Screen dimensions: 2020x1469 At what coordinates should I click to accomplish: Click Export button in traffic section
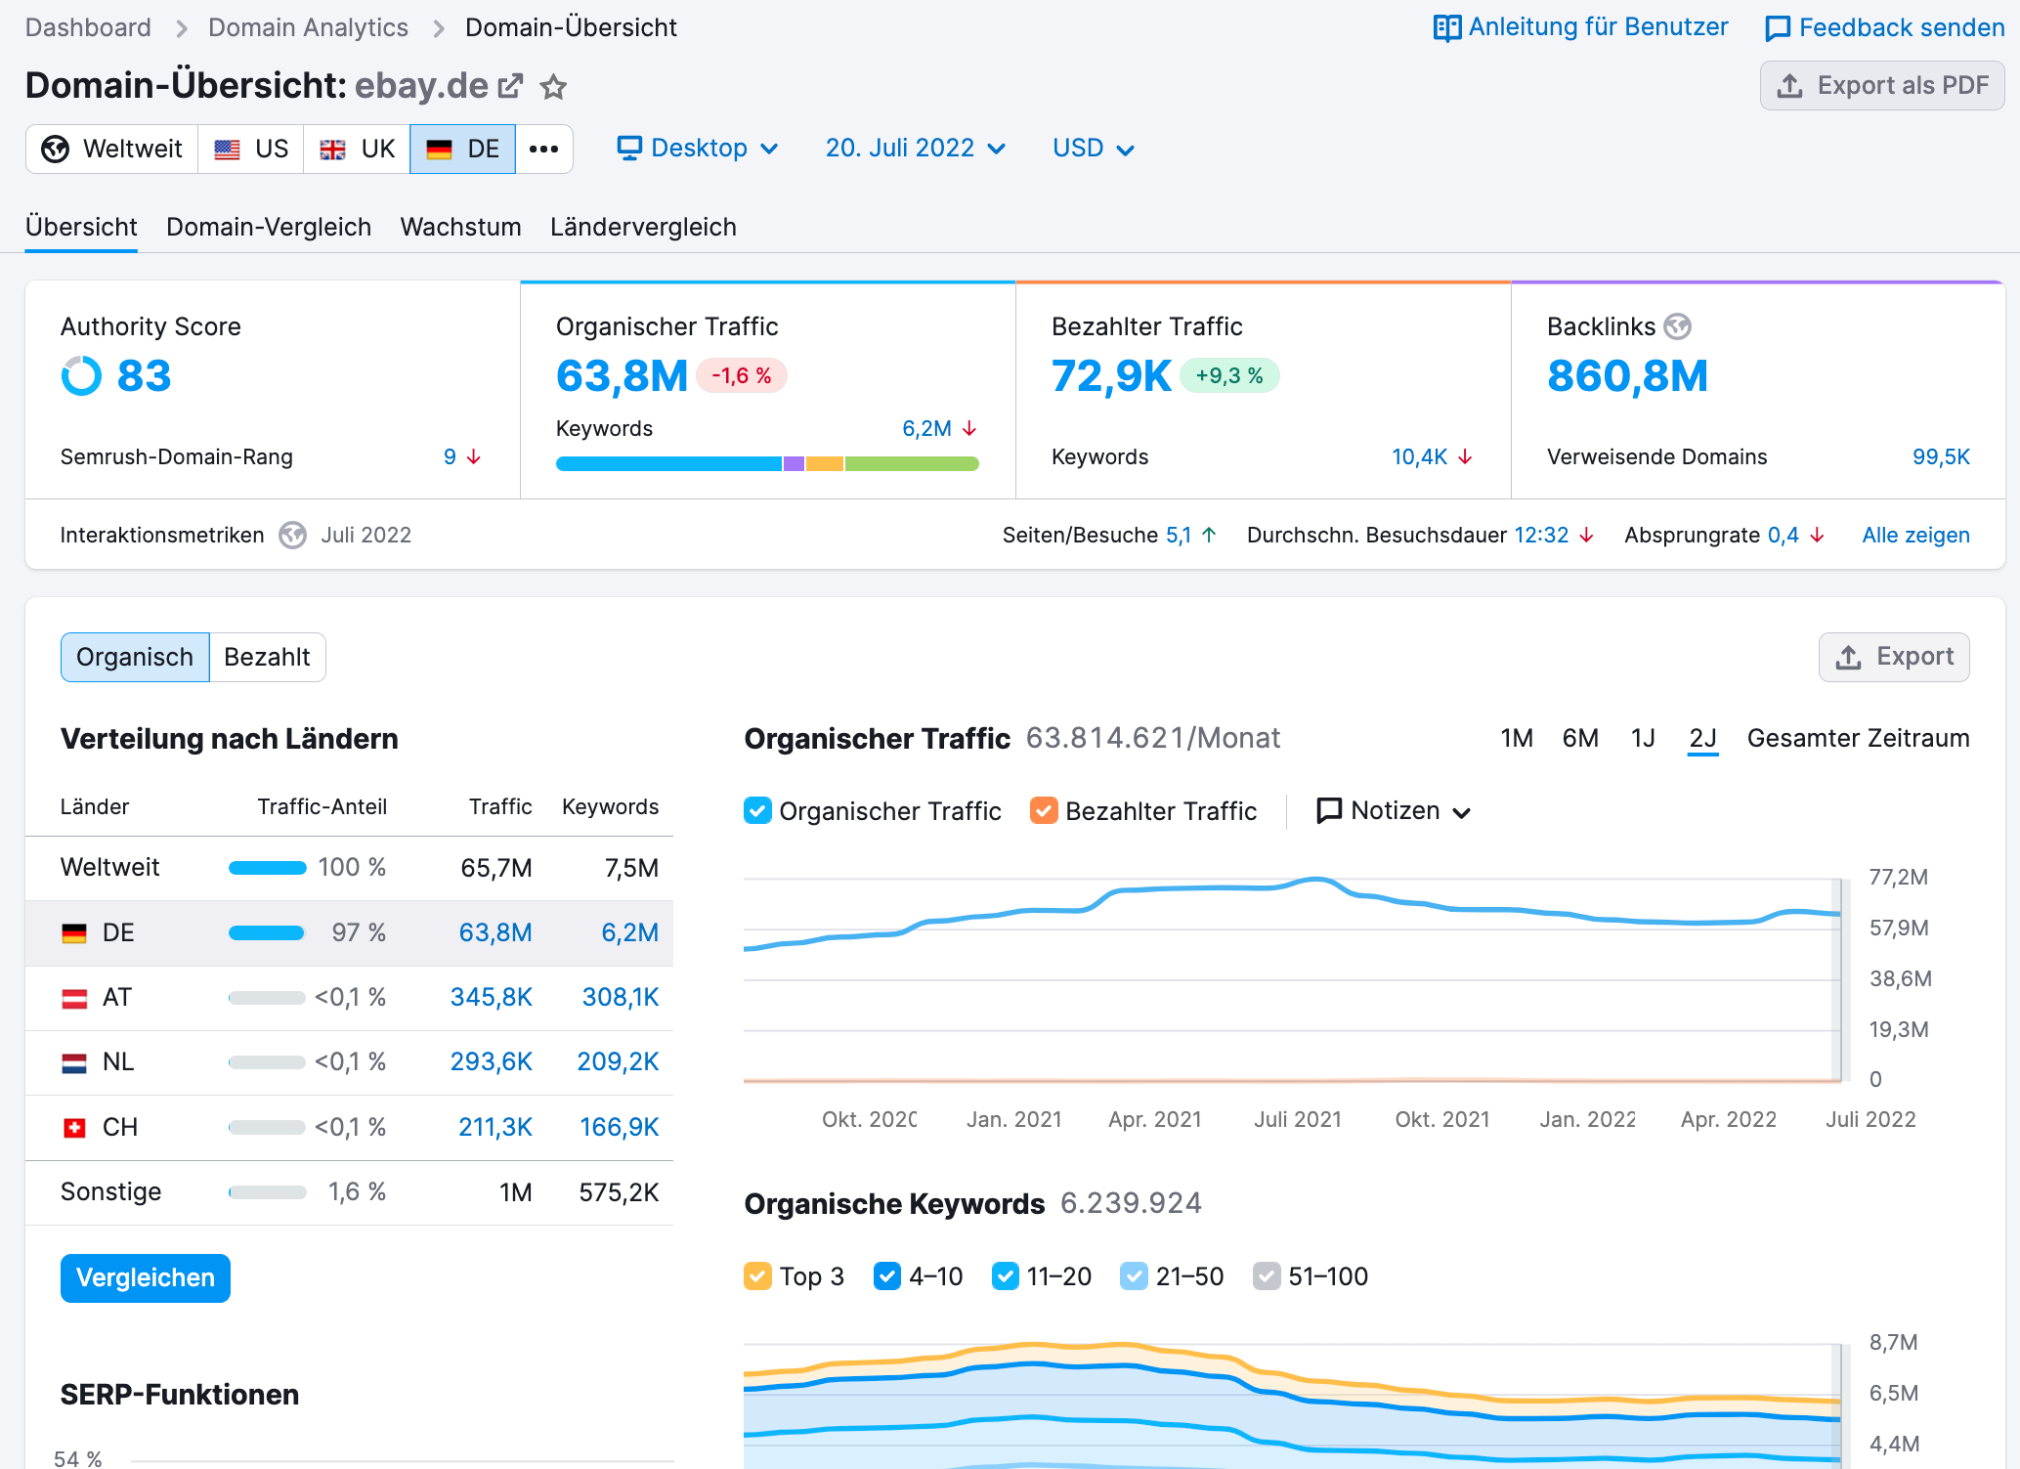coord(1894,657)
